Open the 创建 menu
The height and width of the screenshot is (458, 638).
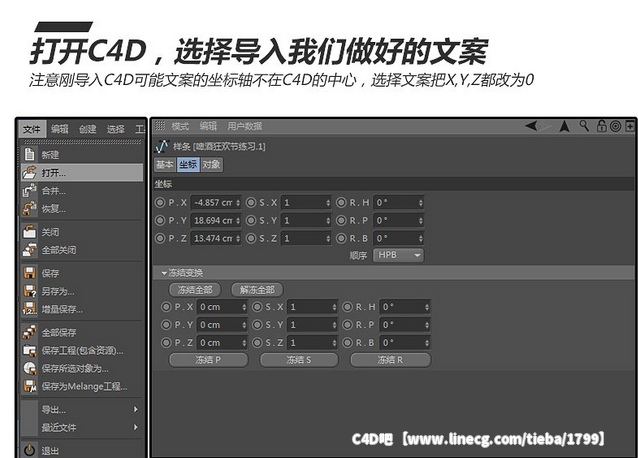(87, 129)
